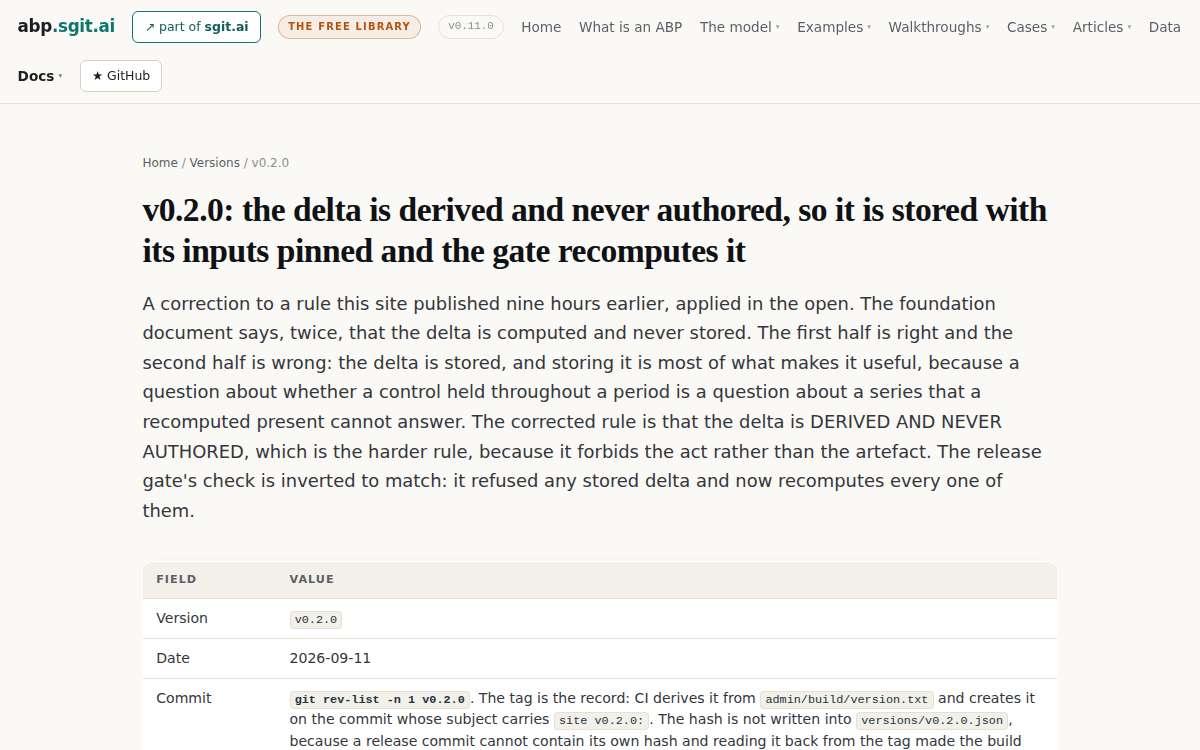This screenshot has width=1200, height=750.
Task: Expand the Cases dropdown
Action: pyautogui.click(x=1031, y=27)
